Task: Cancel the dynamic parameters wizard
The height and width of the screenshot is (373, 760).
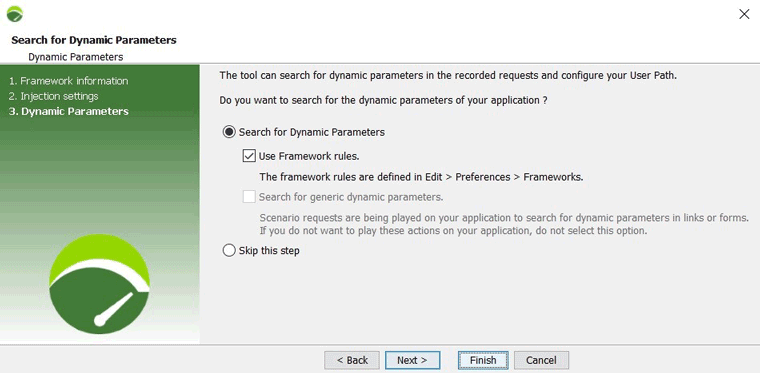Action: point(541,360)
